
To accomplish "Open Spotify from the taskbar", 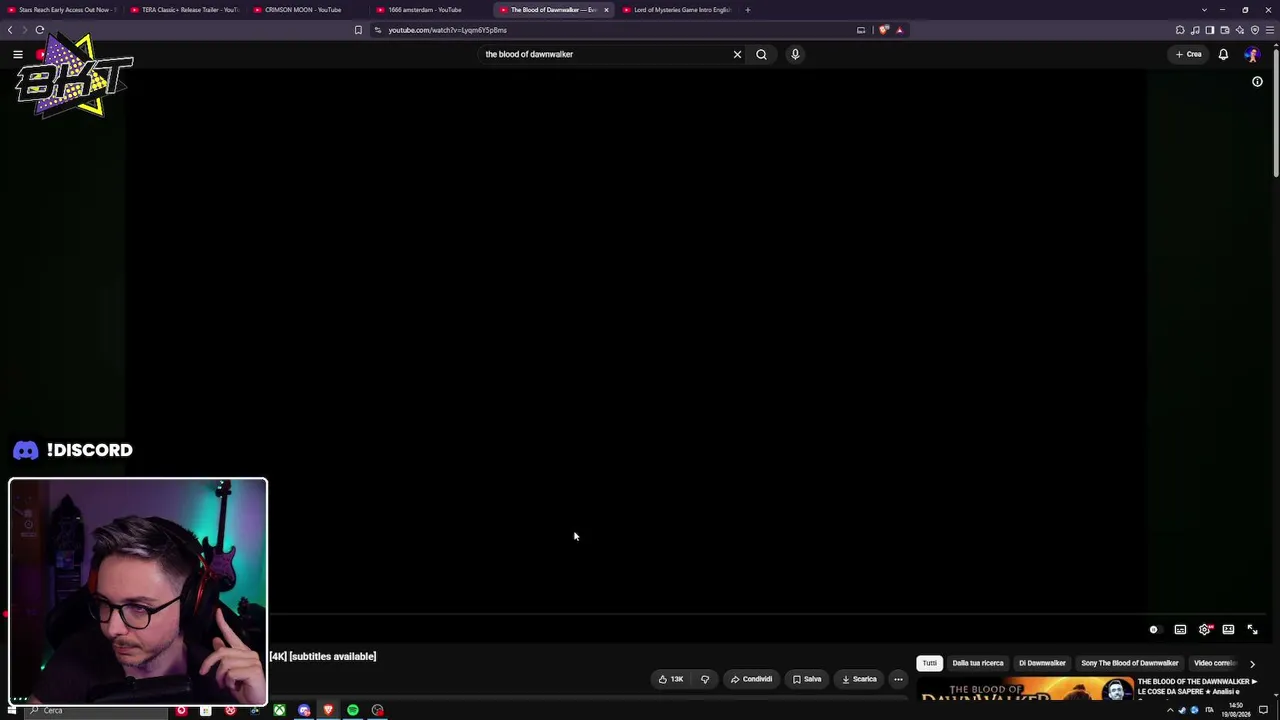I will [353, 710].
